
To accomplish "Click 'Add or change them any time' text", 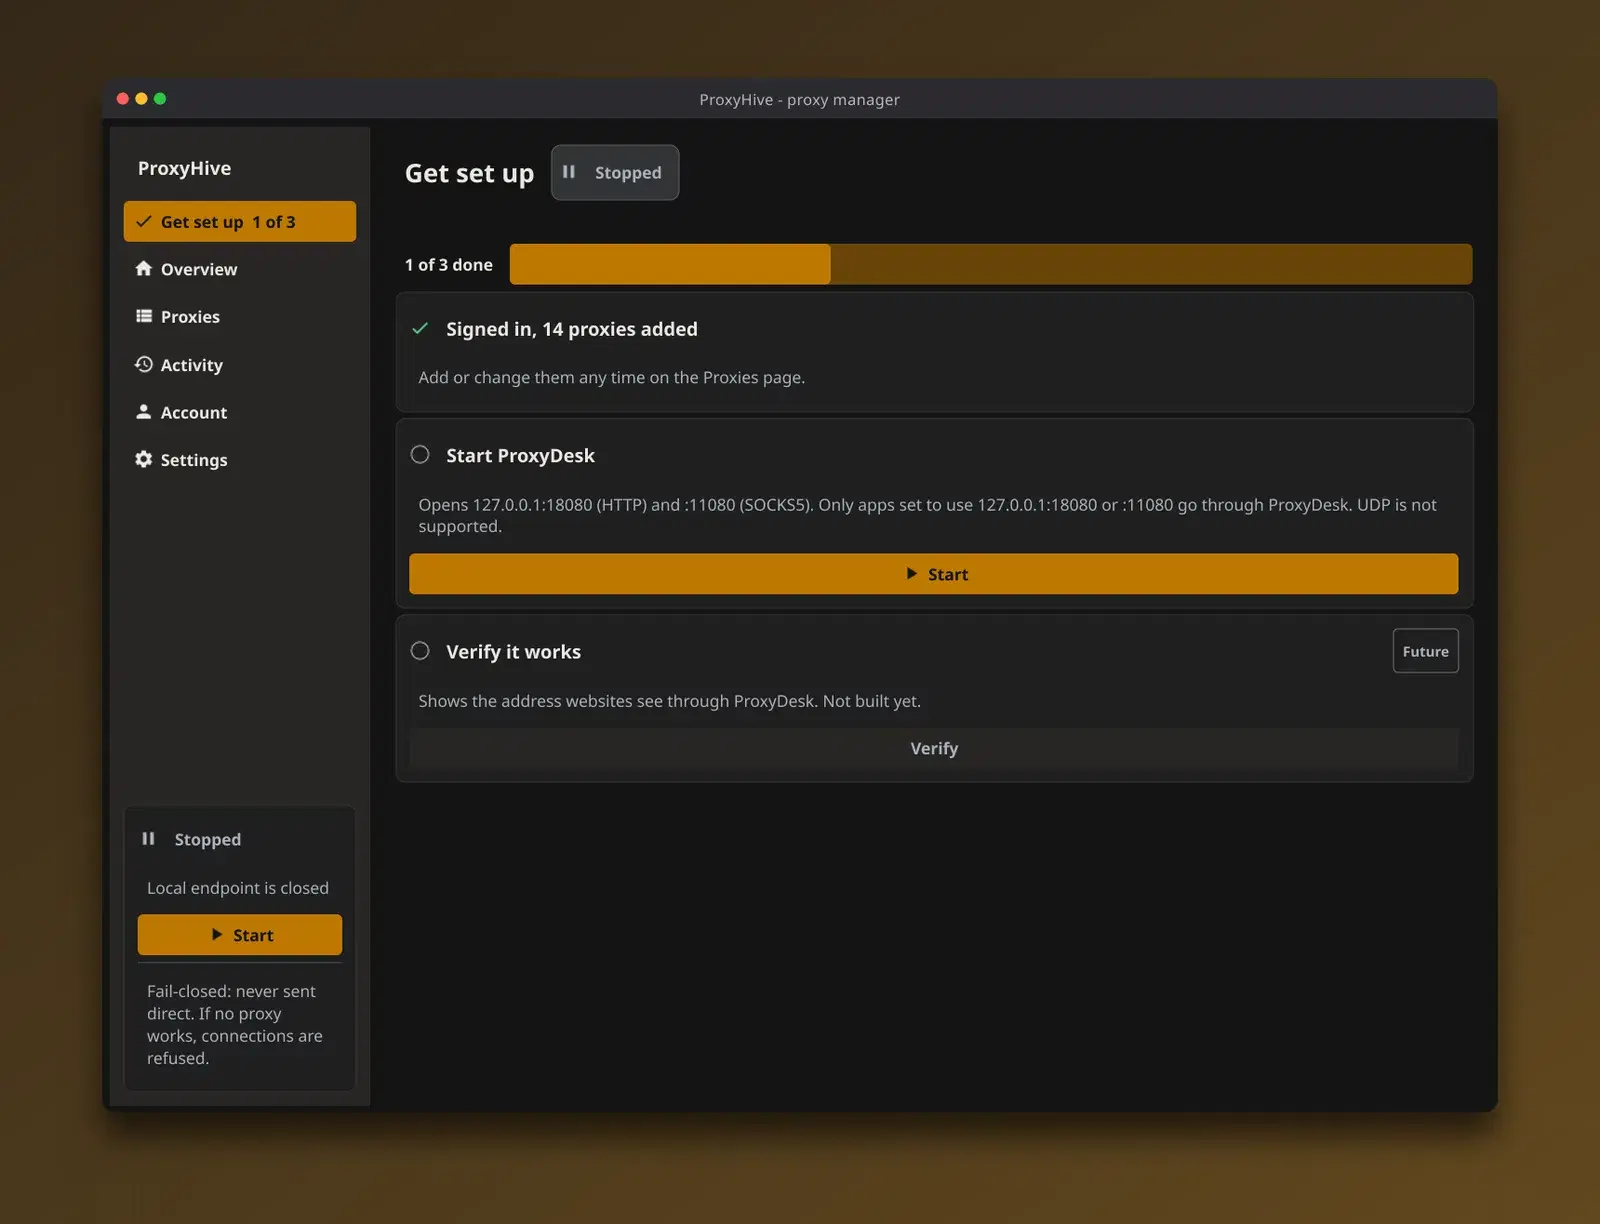I will tap(612, 377).
